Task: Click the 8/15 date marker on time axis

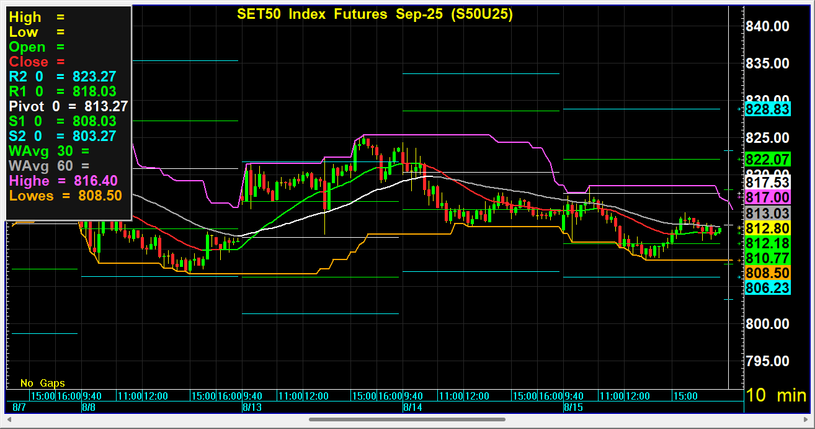Action: (573, 407)
